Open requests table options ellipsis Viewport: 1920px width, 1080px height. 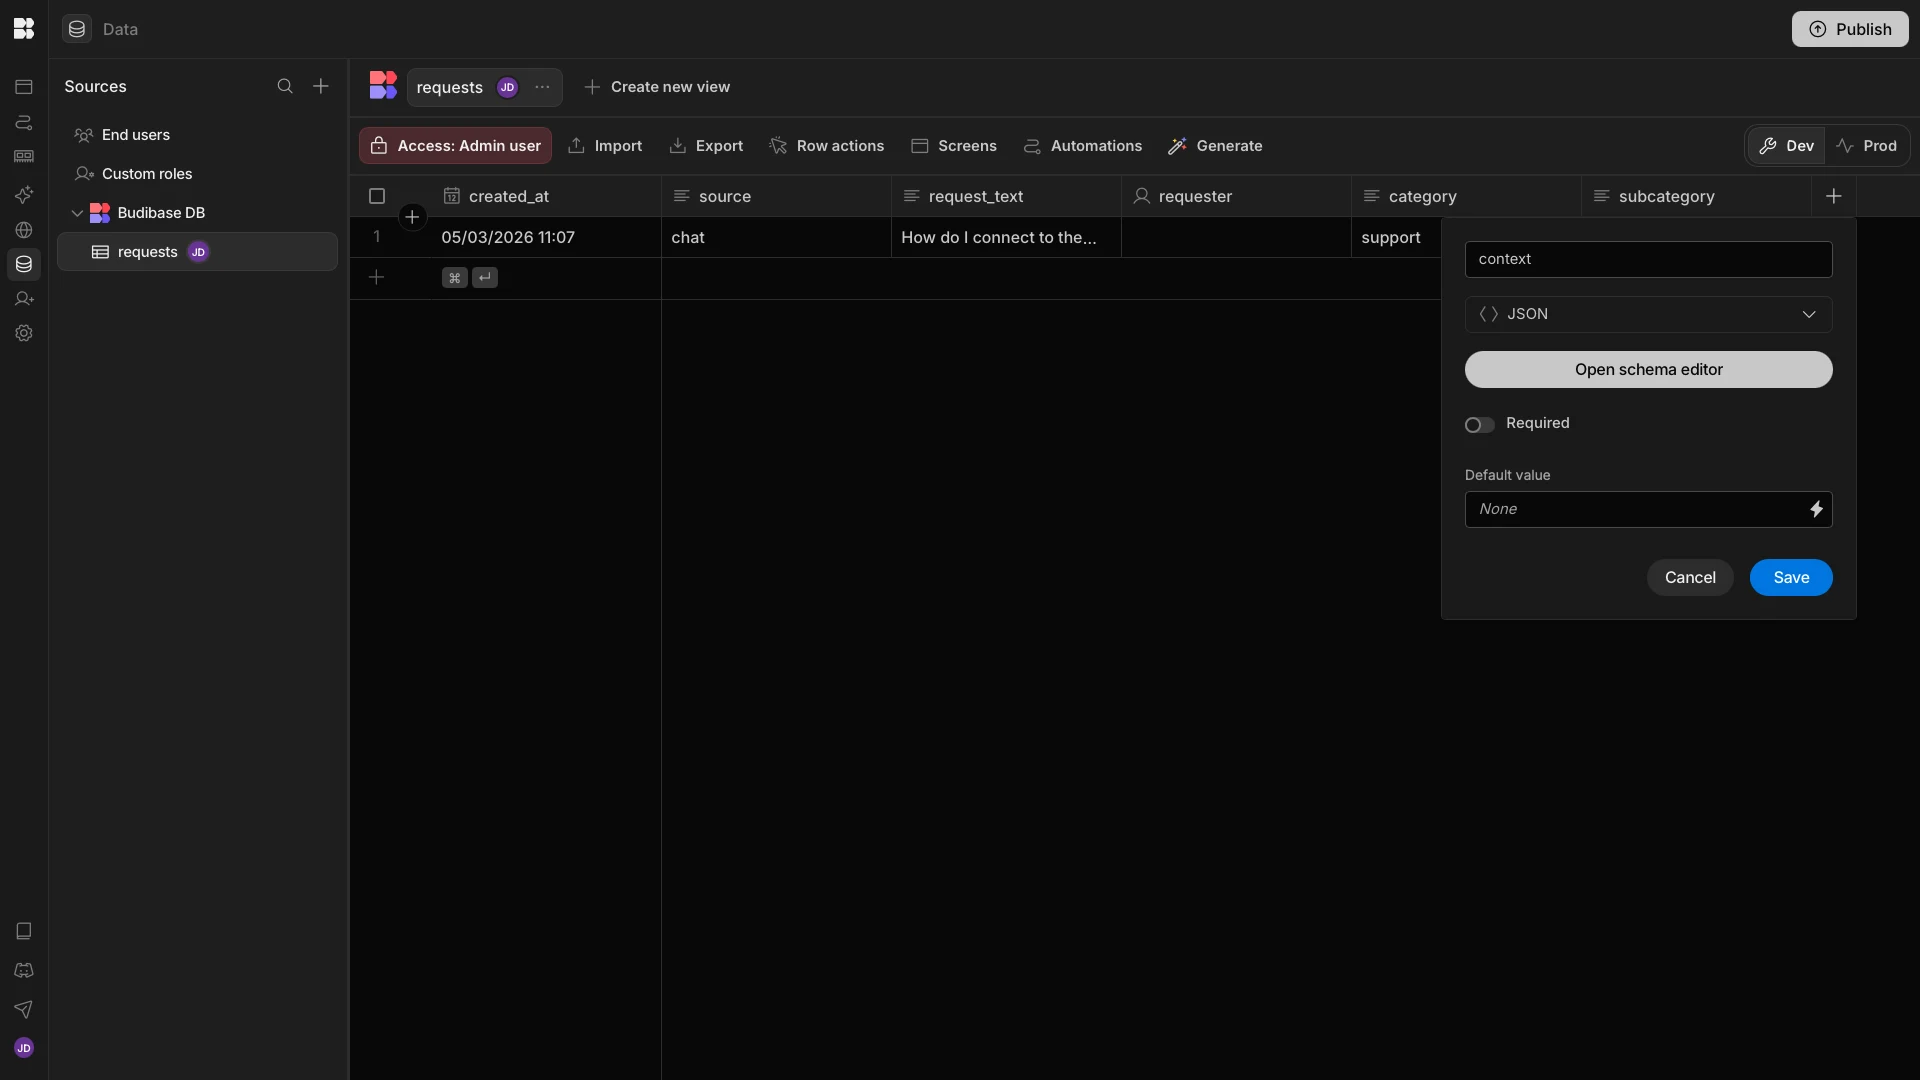[542, 88]
